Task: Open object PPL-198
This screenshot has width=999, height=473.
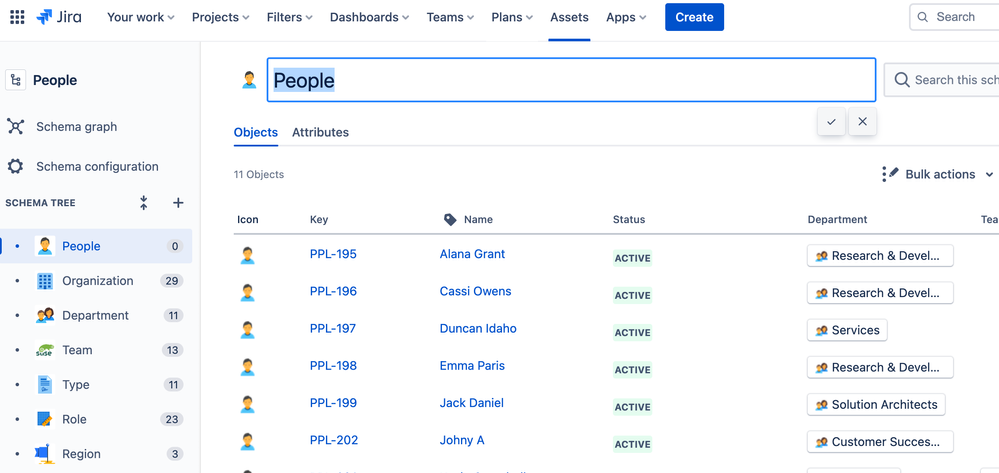Action: pyautogui.click(x=333, y=365)
